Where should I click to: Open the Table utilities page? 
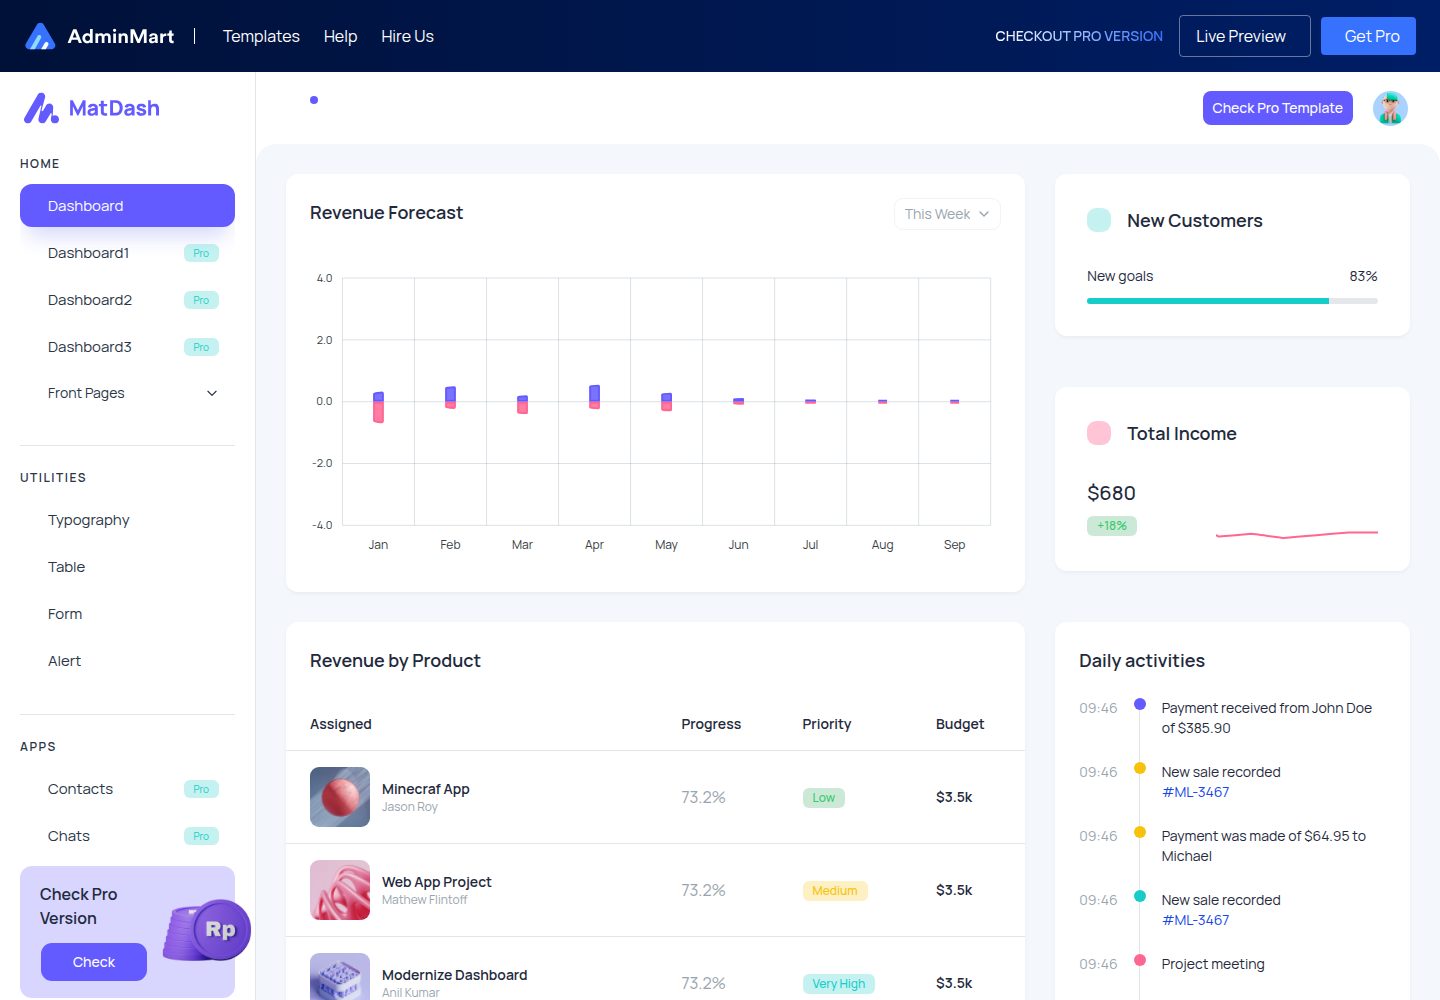coord(127,567)
